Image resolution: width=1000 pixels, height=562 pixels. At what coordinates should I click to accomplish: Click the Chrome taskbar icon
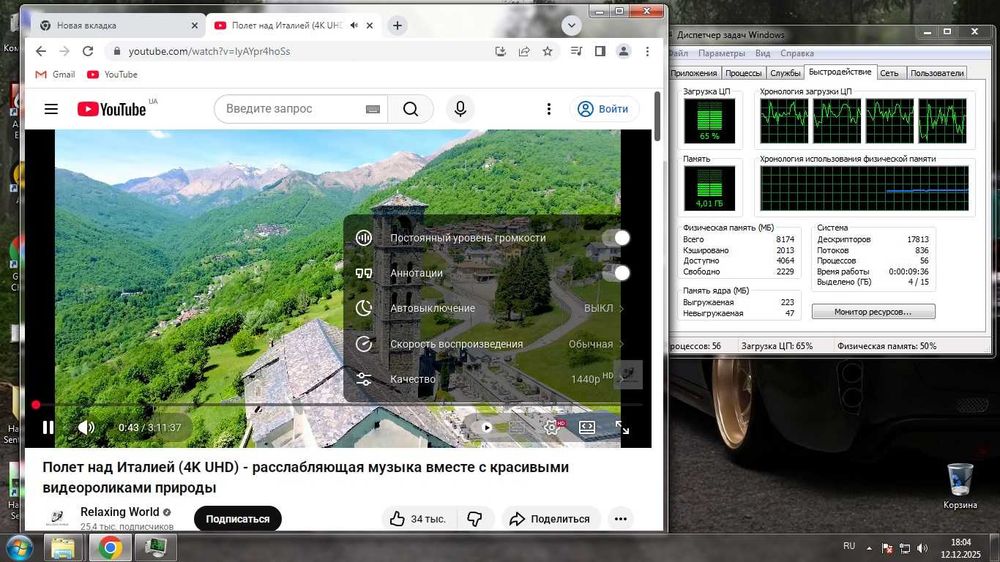[x=110, y=548]
